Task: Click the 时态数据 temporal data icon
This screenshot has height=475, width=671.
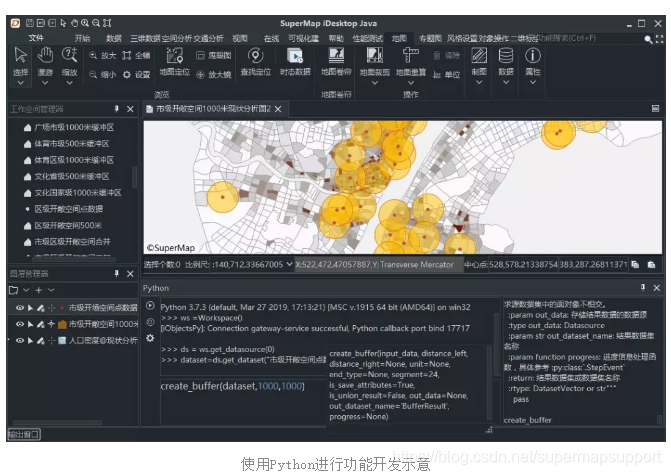Action: pyautogui.click(x=295, y=56)
